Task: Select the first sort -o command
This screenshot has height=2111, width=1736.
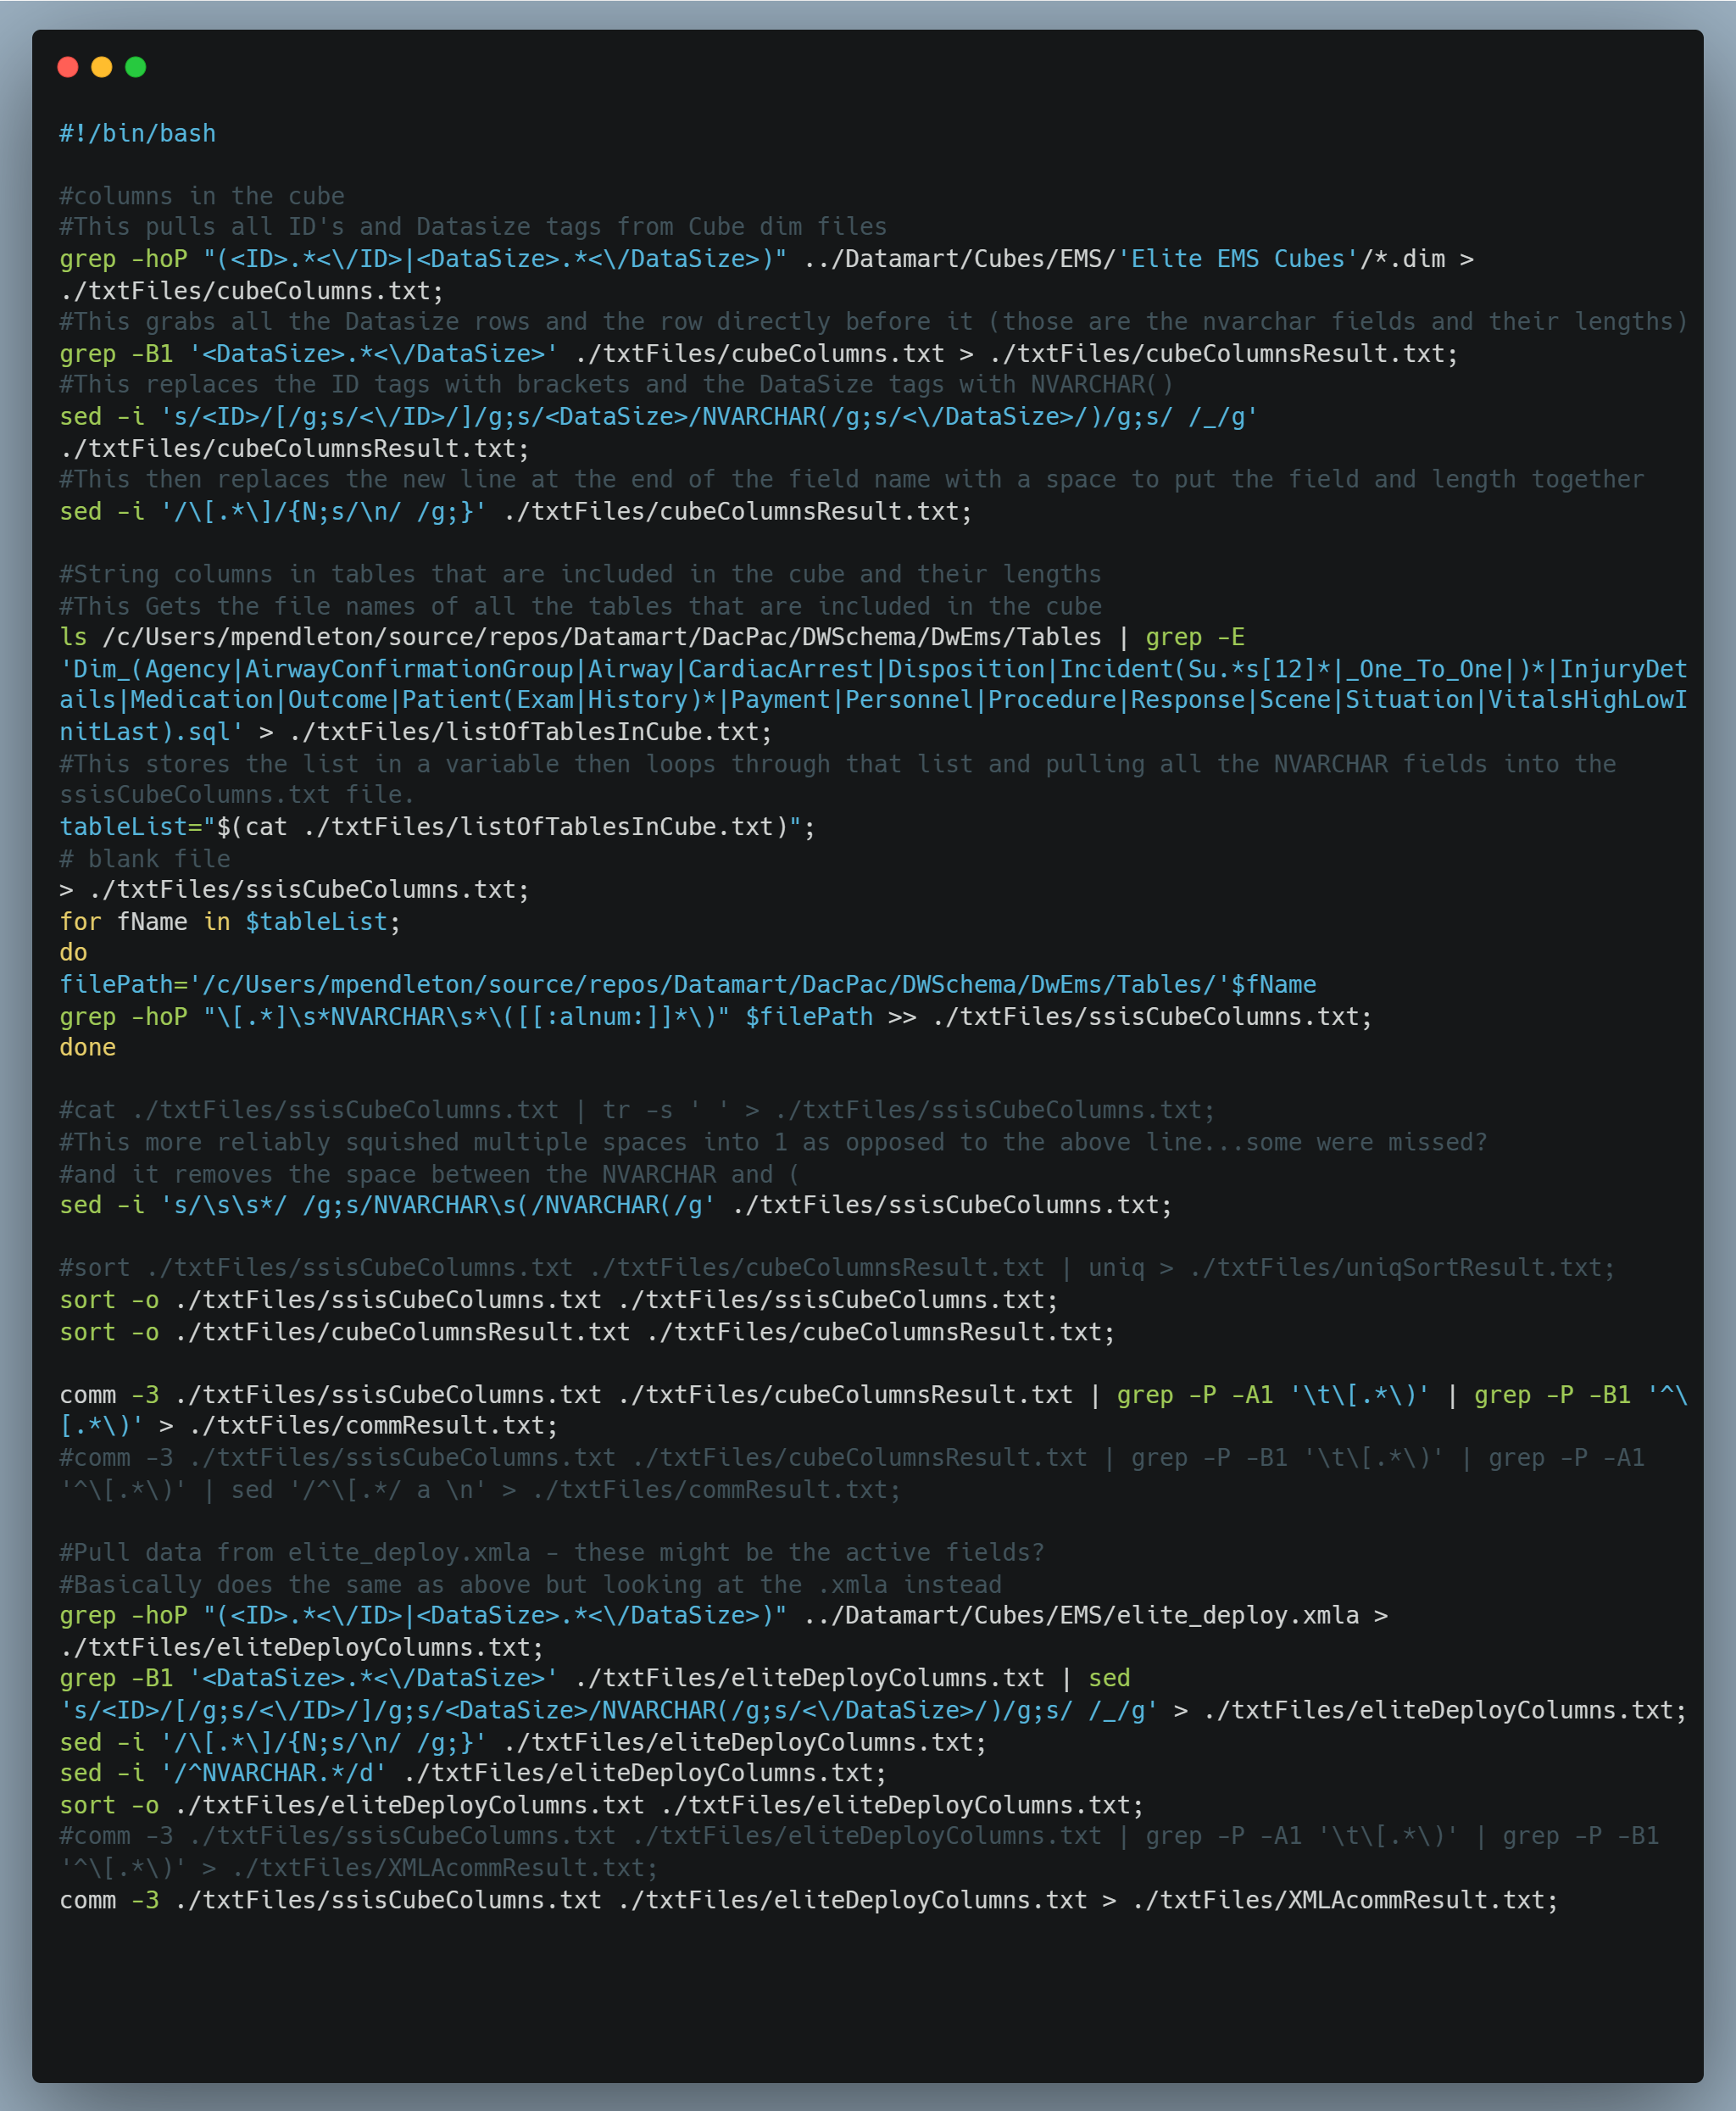Action: pos(400,1299)
